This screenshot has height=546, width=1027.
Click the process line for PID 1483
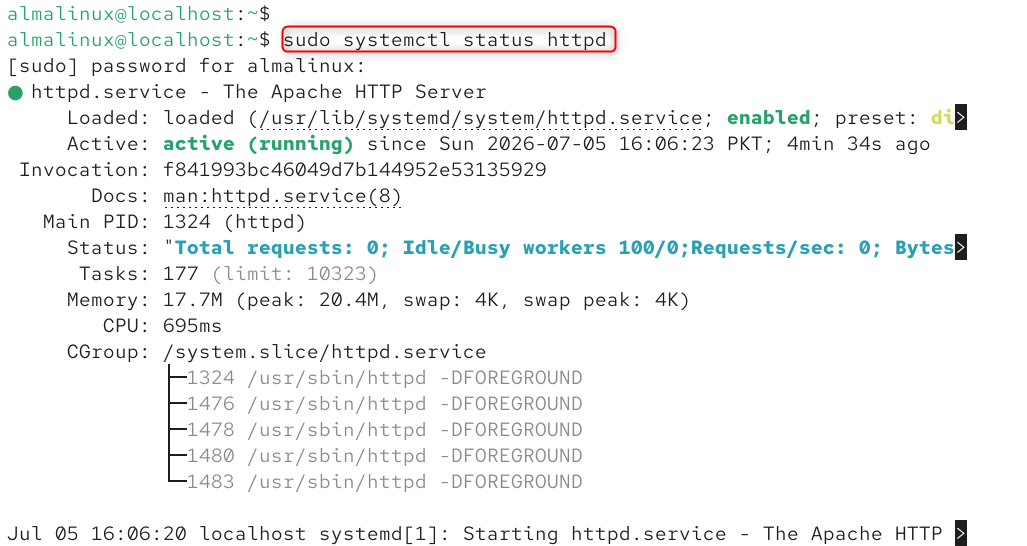tap(384, 481)
